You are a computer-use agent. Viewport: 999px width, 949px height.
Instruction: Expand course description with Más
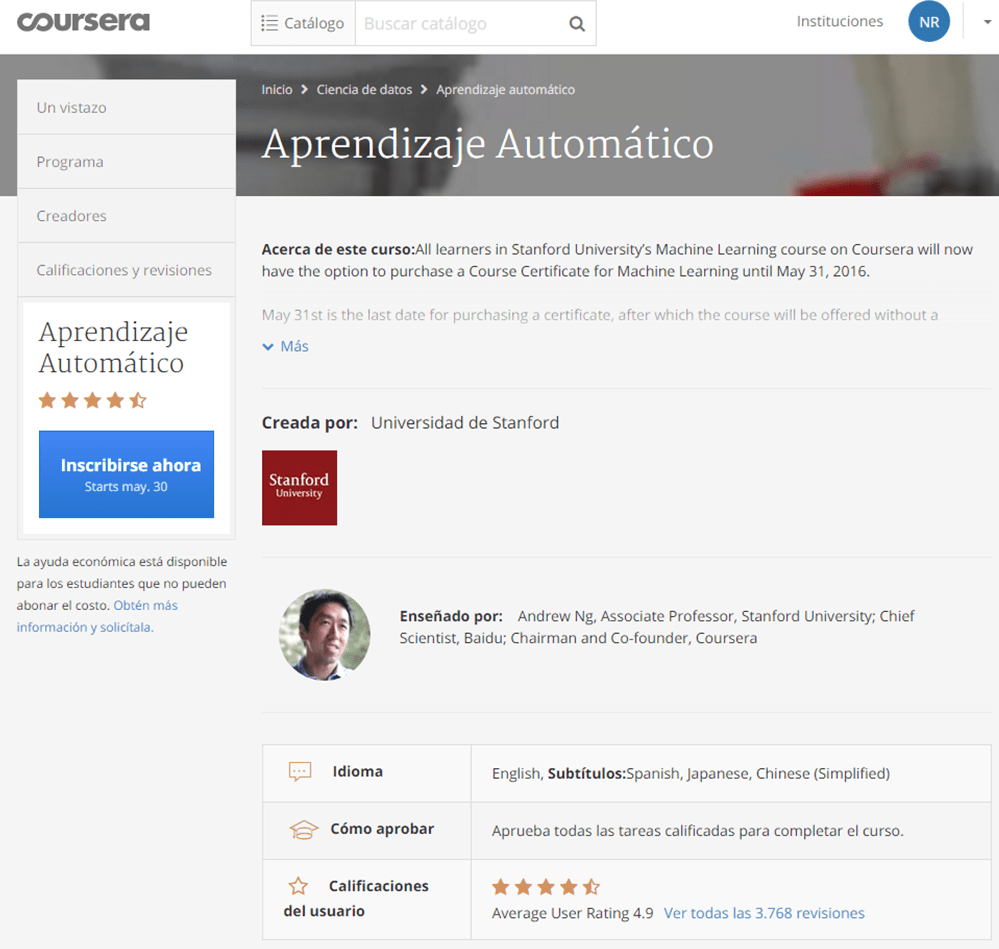click(x=285, y=346)
